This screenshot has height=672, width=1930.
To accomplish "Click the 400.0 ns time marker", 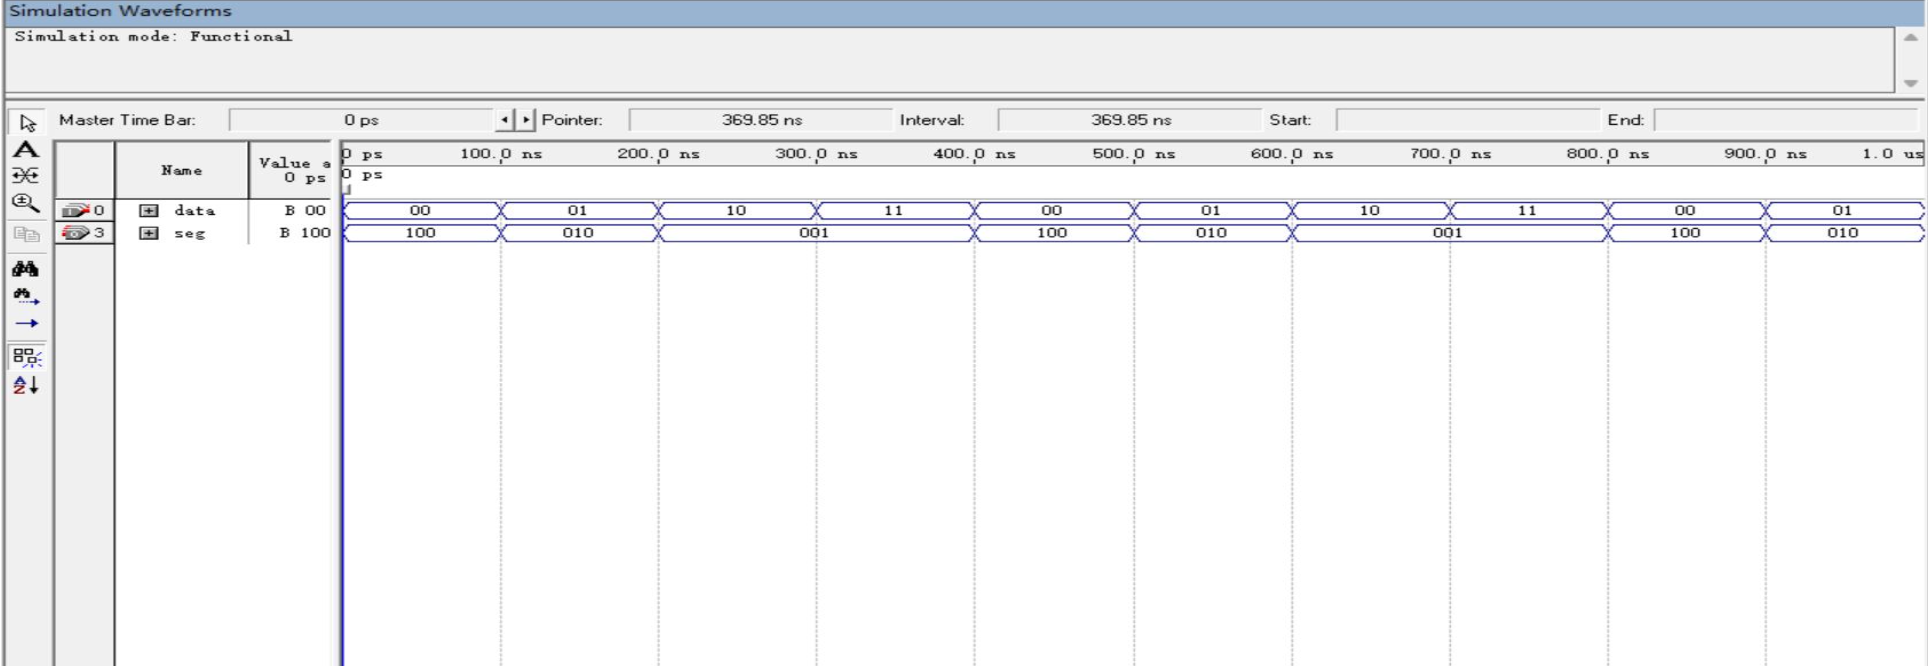I will [974, 154].
